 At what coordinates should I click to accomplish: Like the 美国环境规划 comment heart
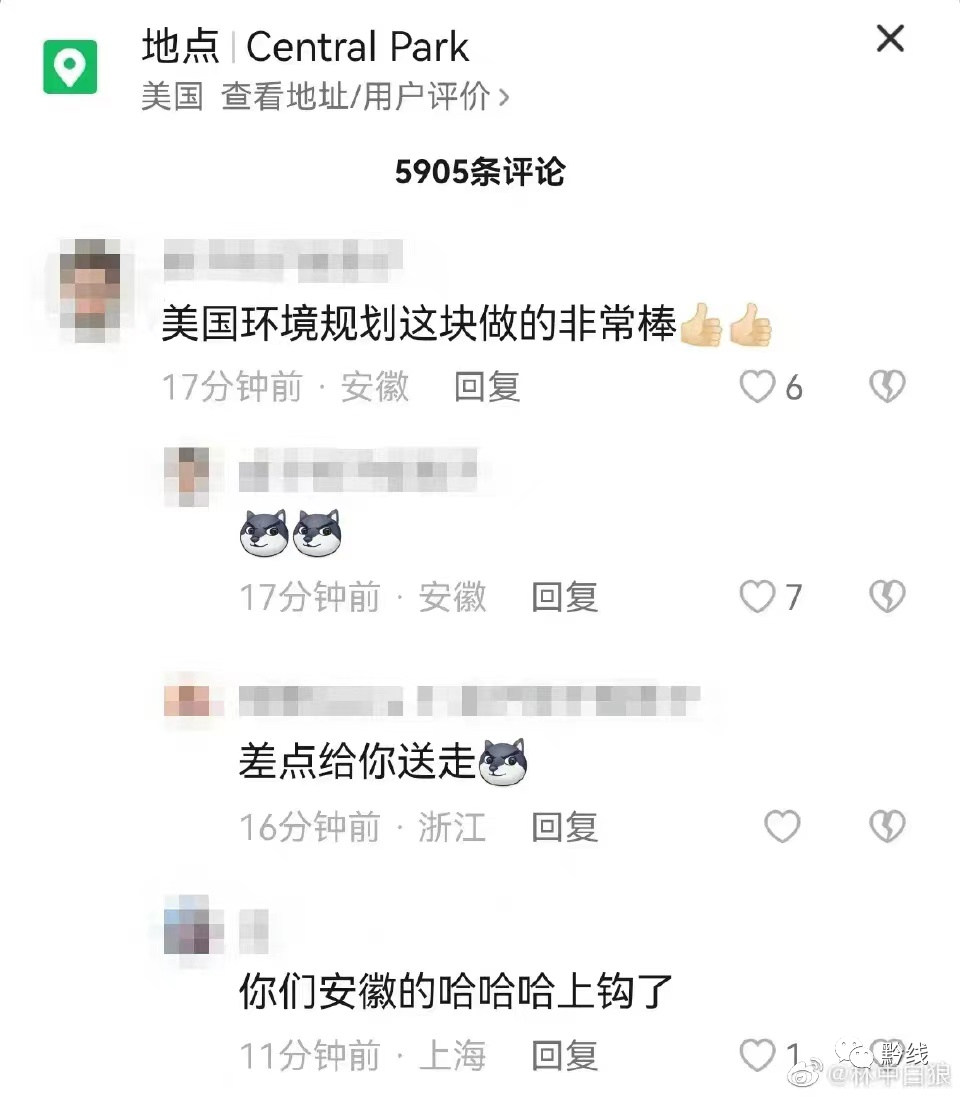[757, 386]
